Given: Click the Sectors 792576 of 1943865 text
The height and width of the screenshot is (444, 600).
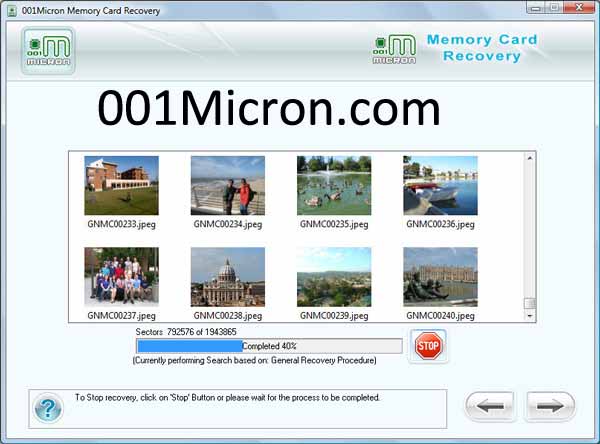Looking at the screenshot, I should click(186, 332).
